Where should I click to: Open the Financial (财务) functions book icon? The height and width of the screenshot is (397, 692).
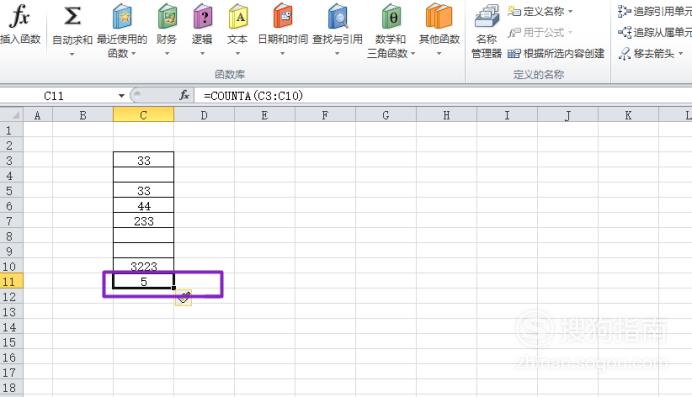pos(167,17)
